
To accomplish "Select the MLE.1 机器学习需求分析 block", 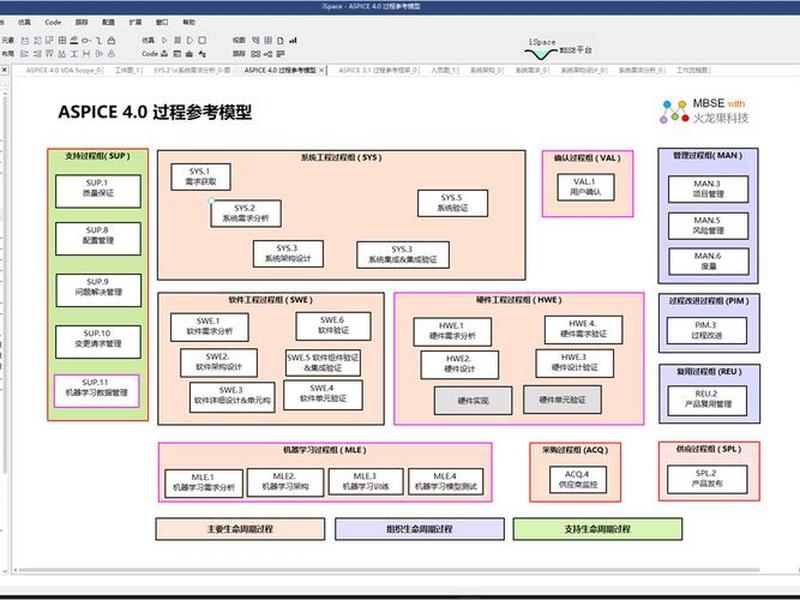I will pyautogui.click(x=204, y=483).
